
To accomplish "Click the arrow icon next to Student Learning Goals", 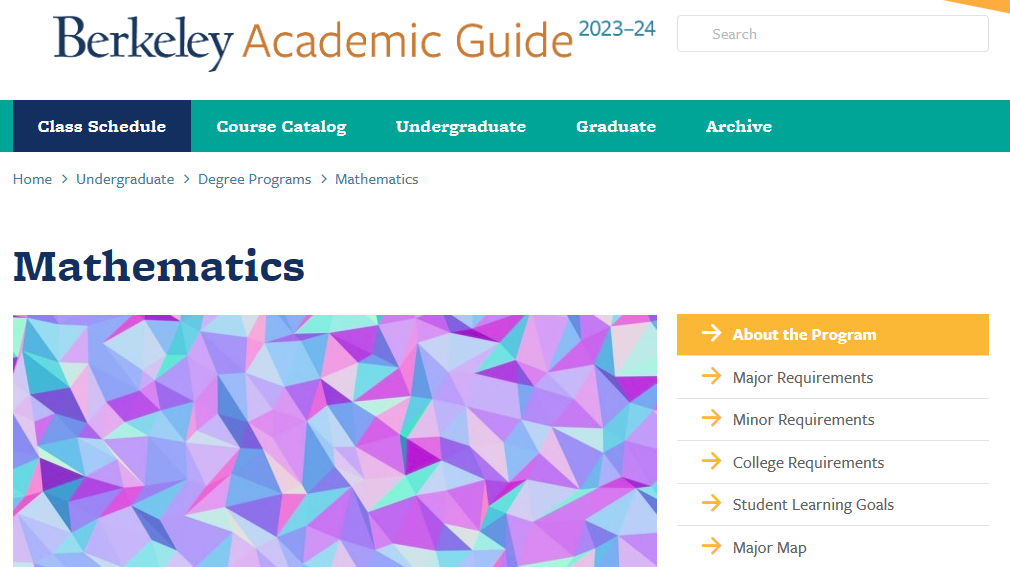I will [x=711, y=503].
